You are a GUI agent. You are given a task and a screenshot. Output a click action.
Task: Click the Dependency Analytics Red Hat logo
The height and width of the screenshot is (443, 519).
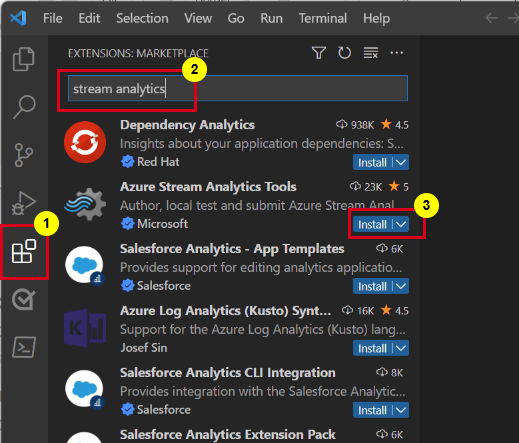point(85,142)
